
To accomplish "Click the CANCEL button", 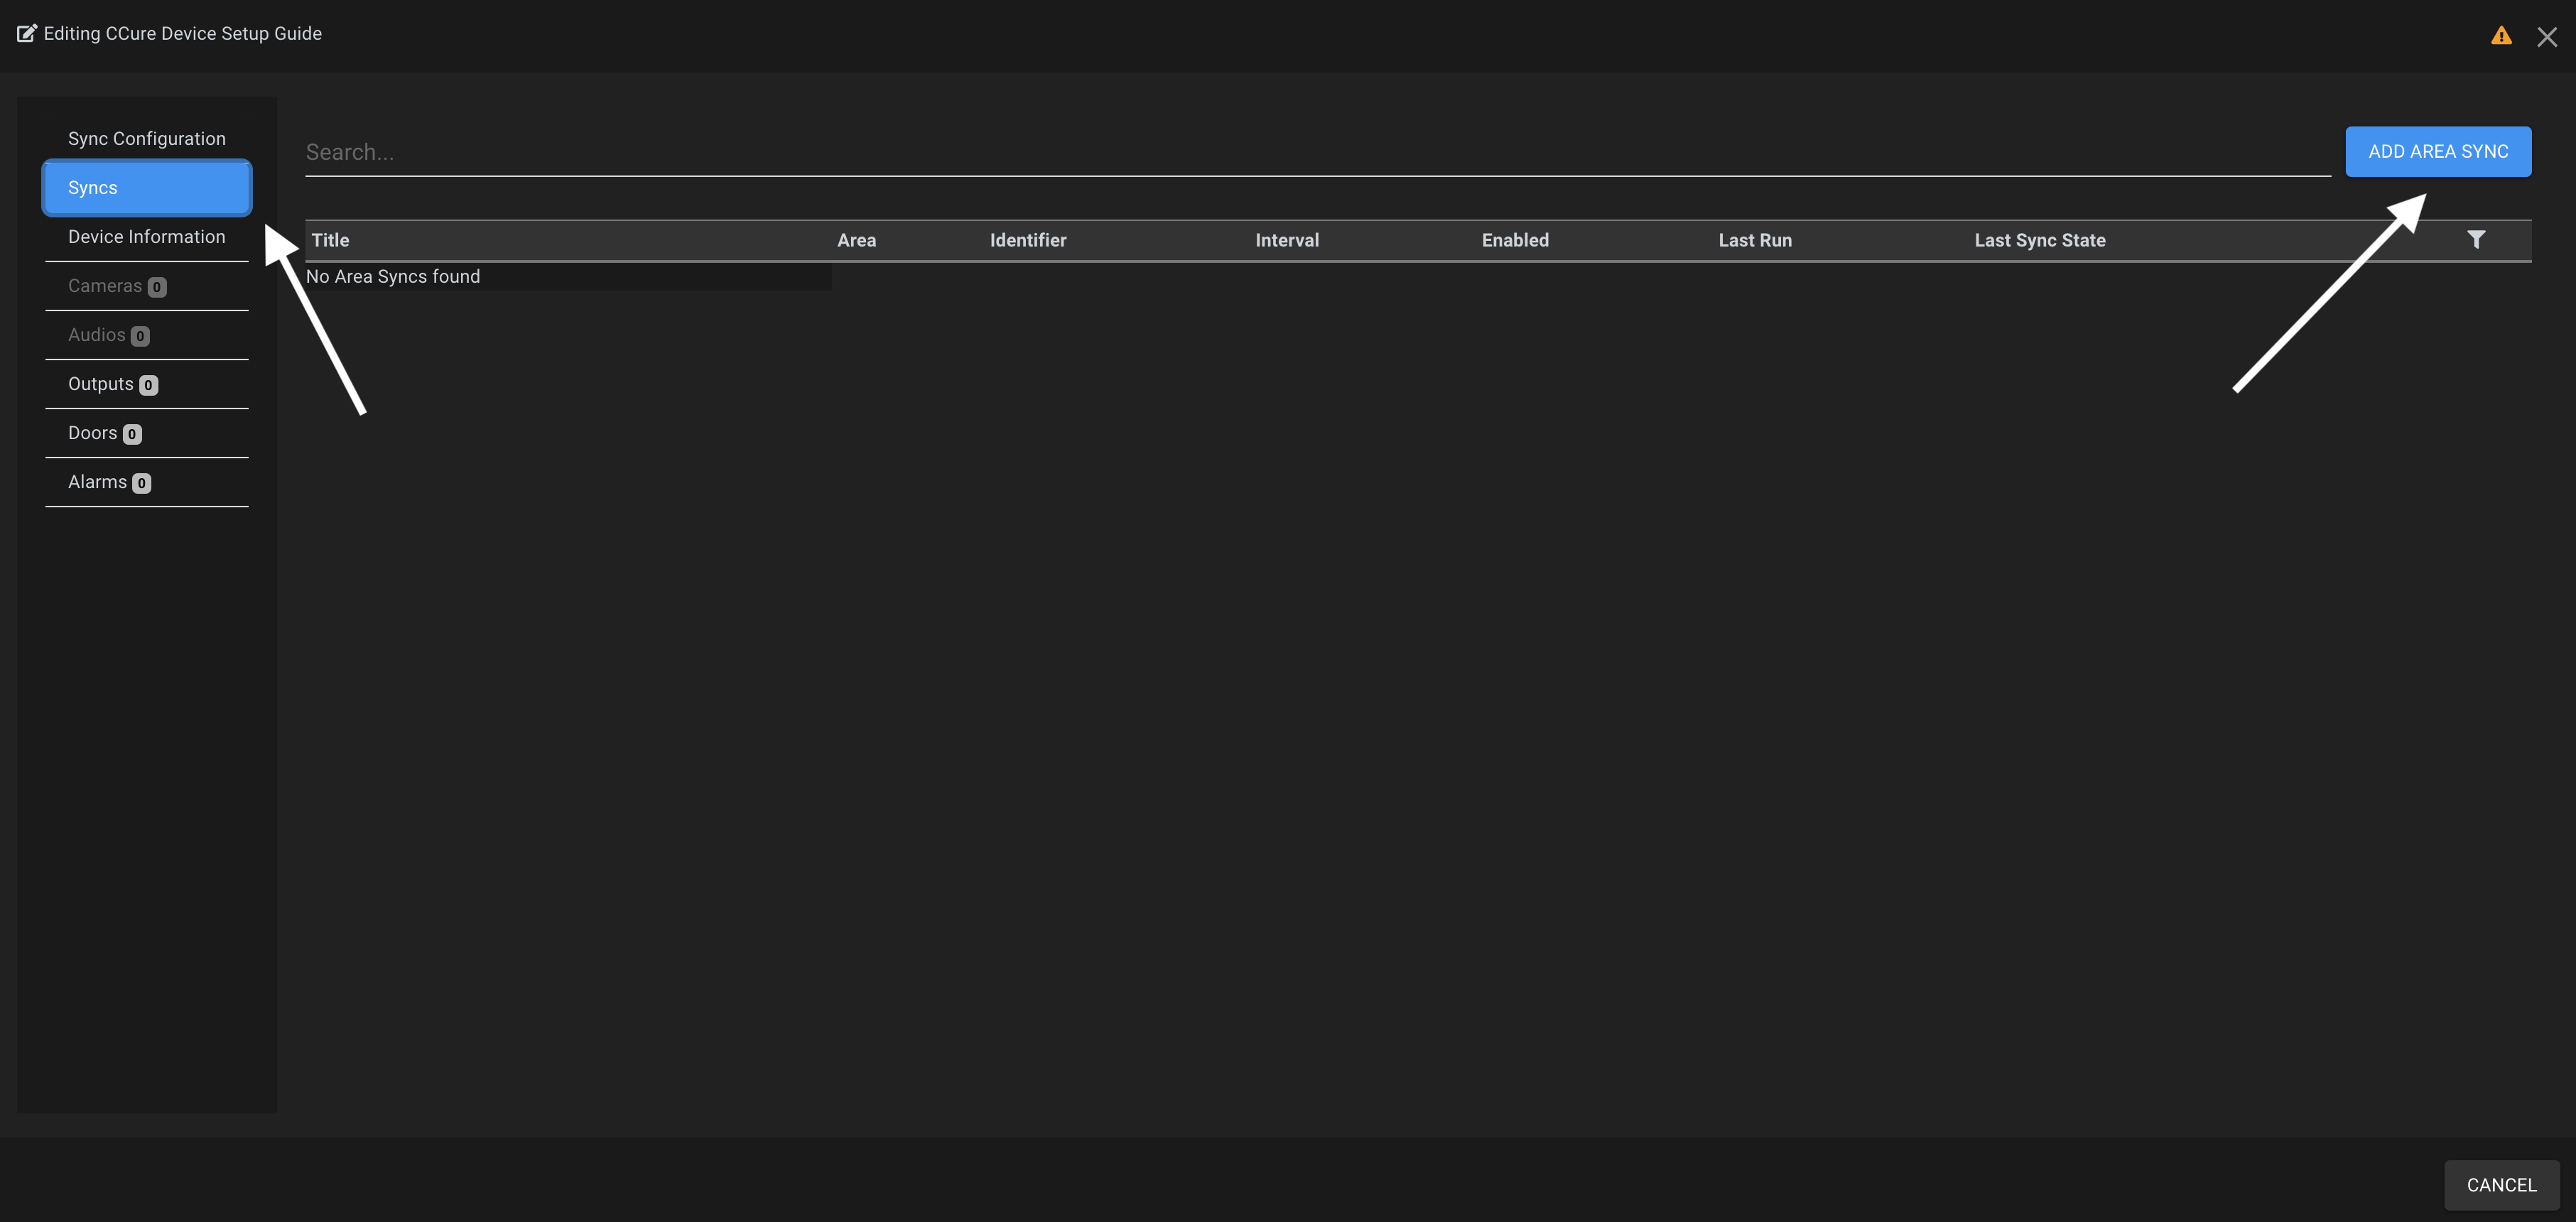I will (x=2502, y=1184).
